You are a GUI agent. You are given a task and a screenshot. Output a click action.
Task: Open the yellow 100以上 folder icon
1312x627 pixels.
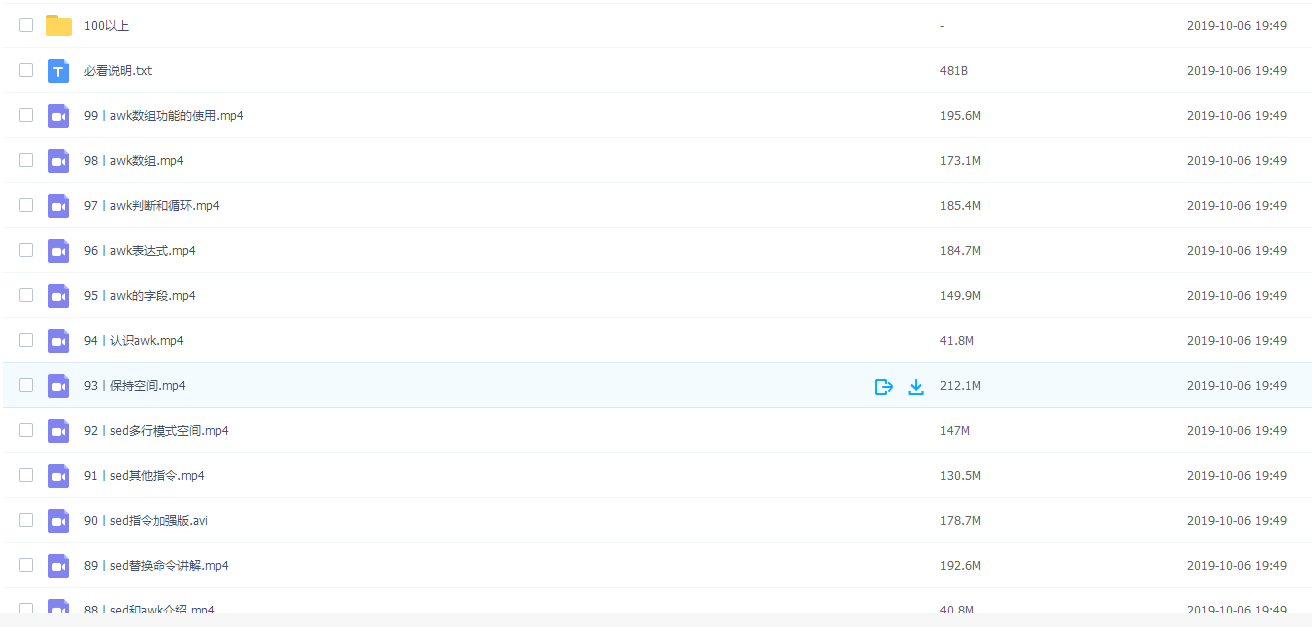click(x=59, y=25)
